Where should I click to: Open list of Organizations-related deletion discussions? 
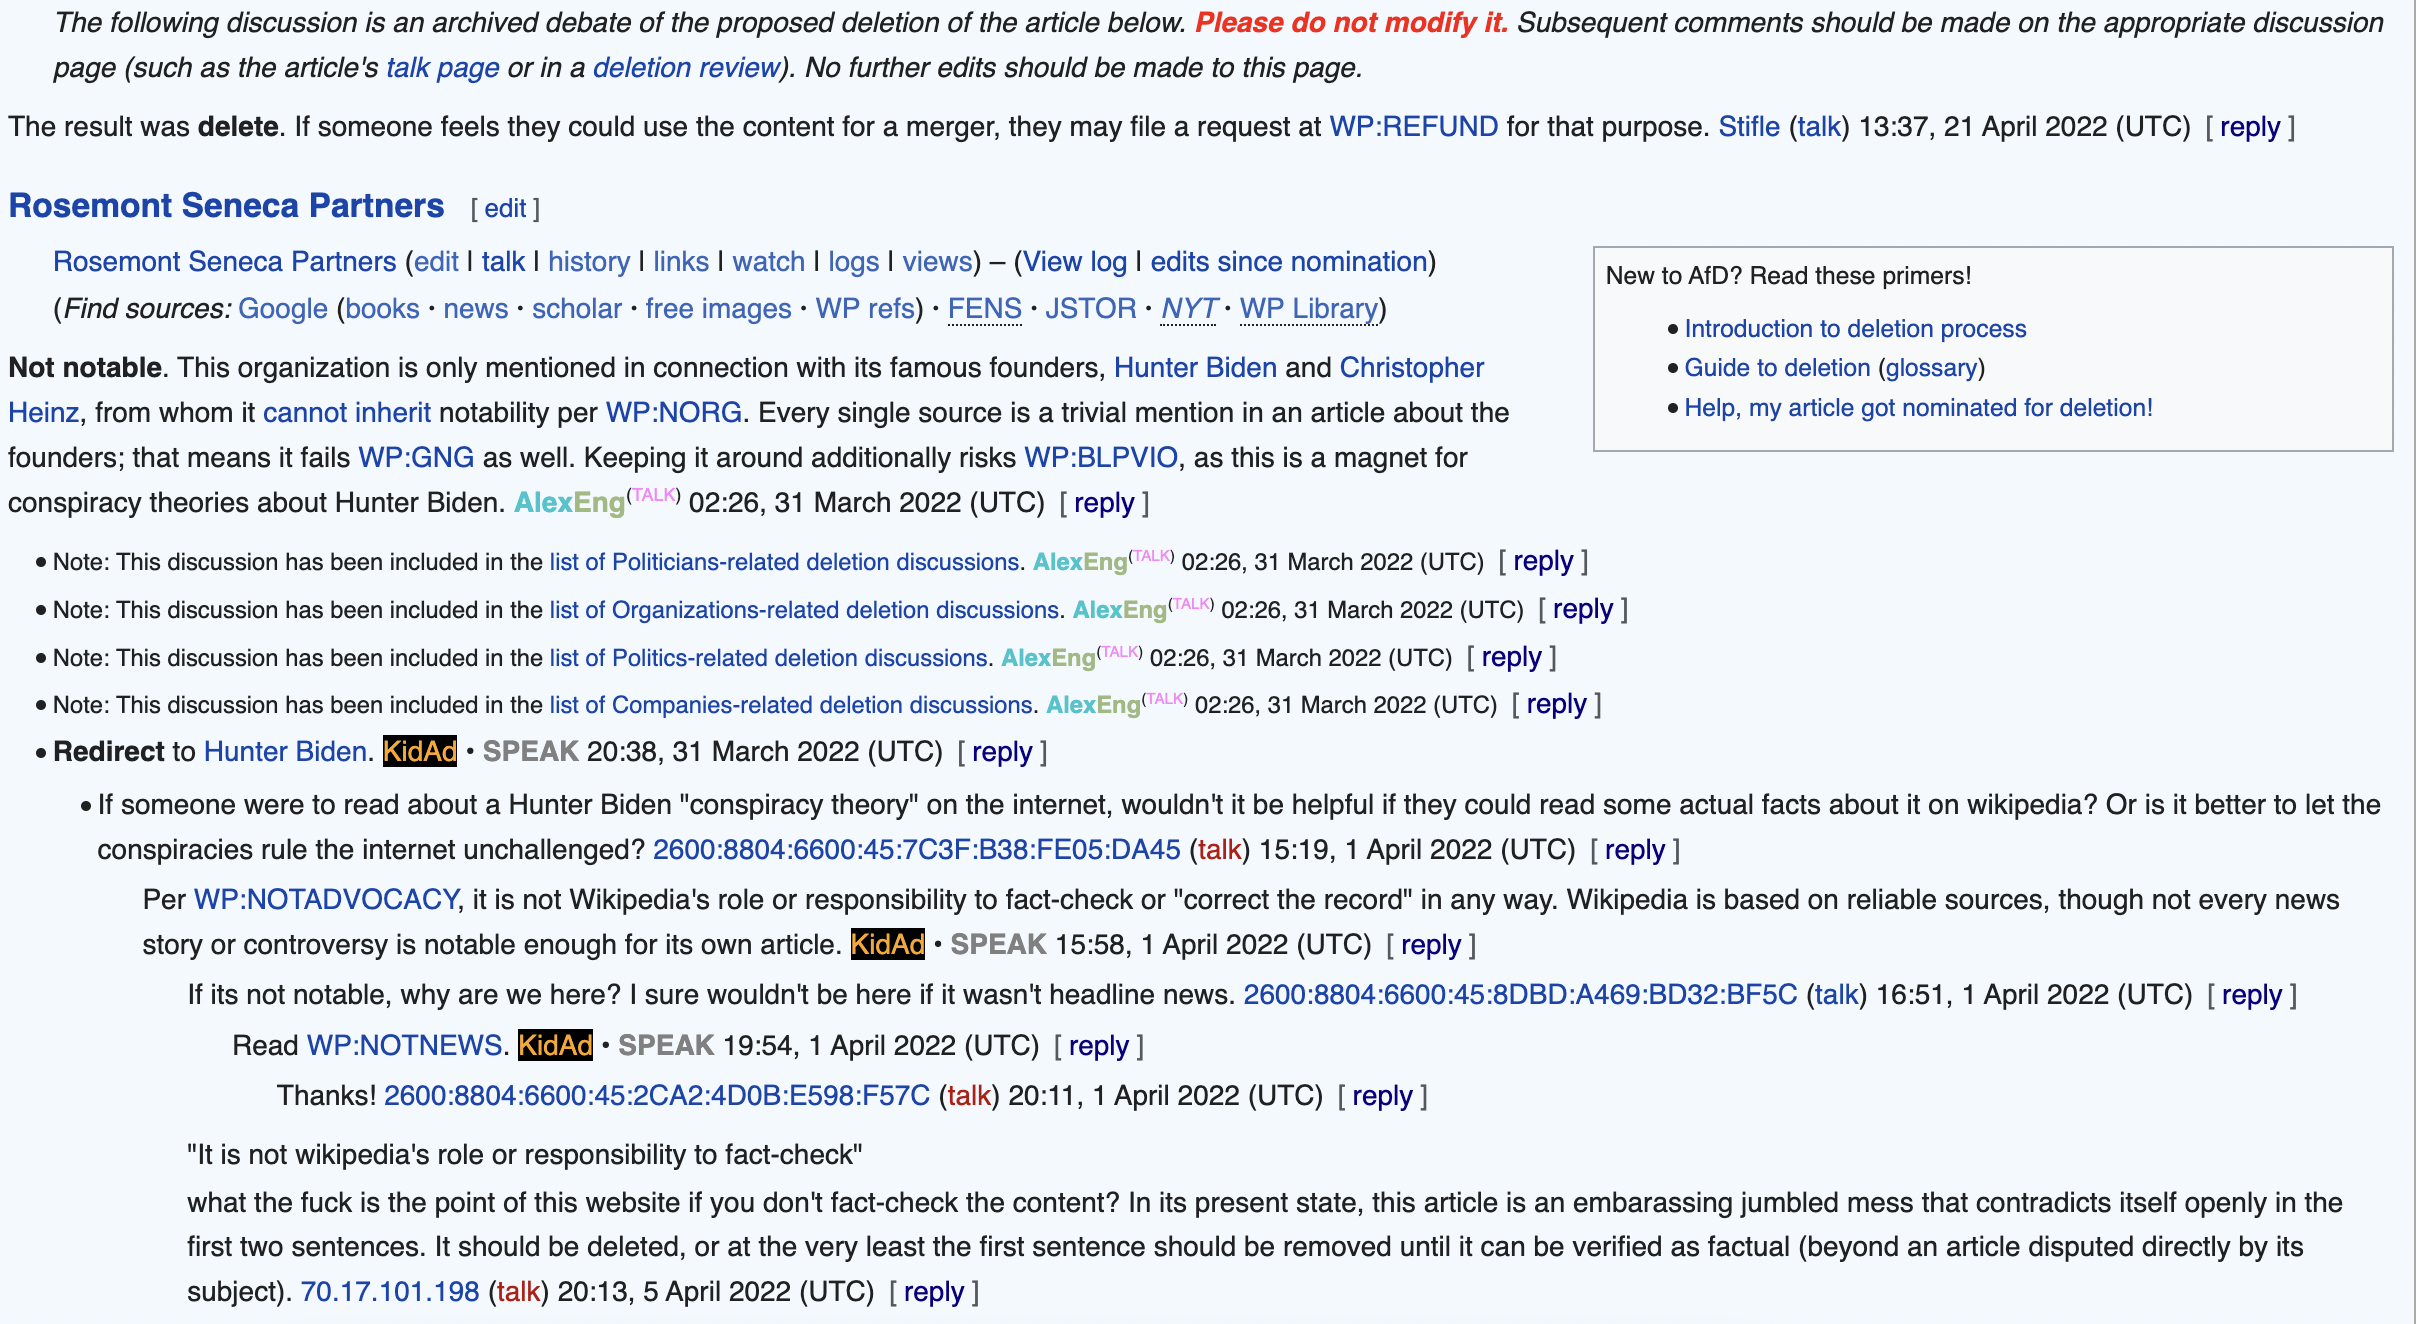pos(804,610)
